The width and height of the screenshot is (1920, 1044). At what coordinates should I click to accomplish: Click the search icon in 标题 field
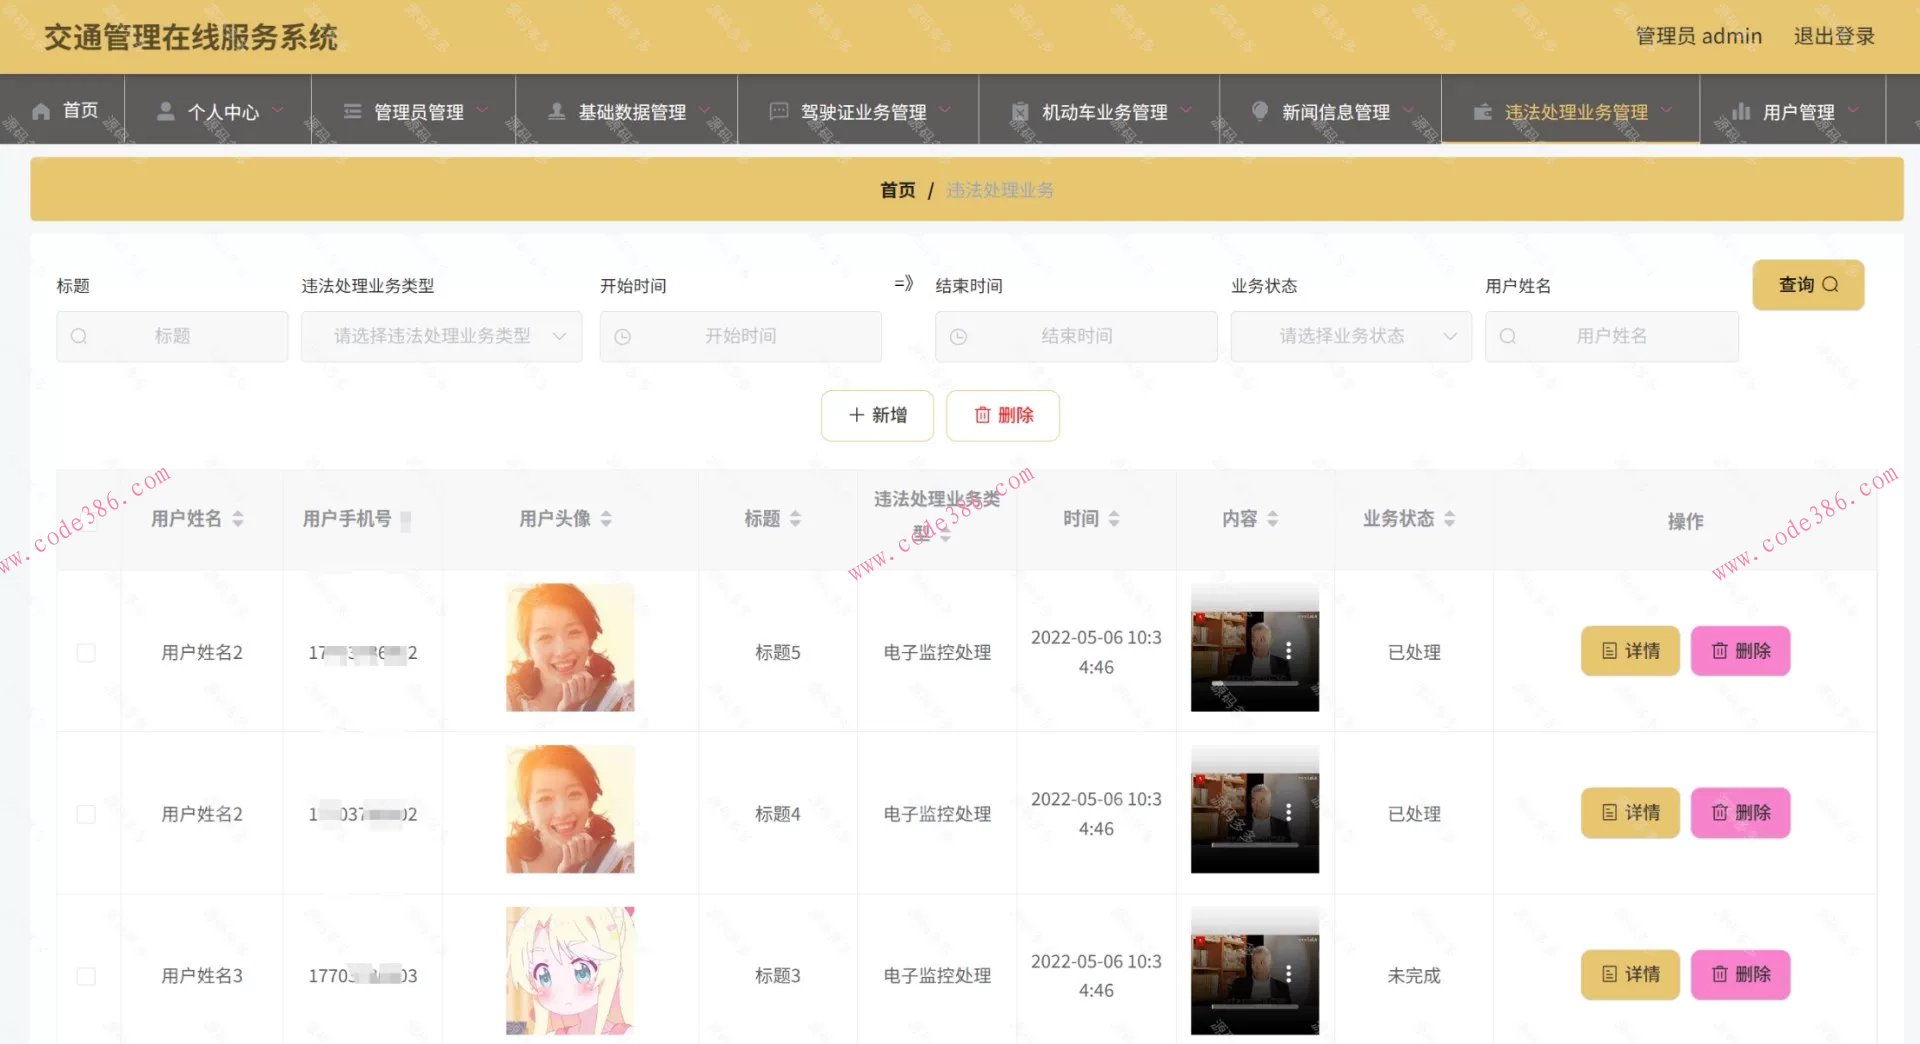pos(79,337)
